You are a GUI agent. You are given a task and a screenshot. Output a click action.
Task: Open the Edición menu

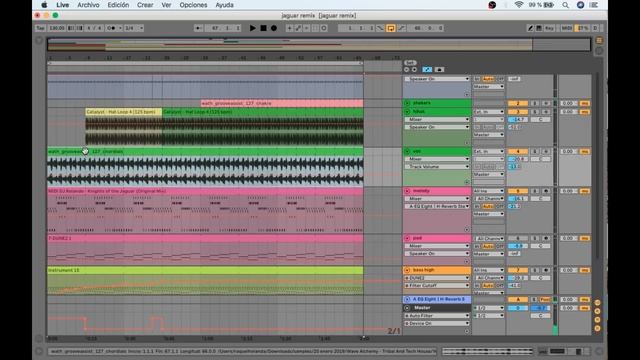118,5
